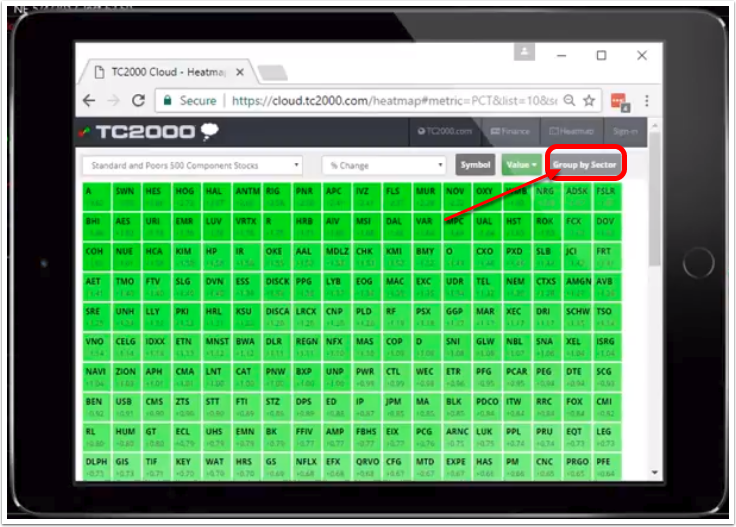The width and height of the screenshot is (736, 527).
Task: Click the DISCK stock tile
Action: (x=276, y=287)
